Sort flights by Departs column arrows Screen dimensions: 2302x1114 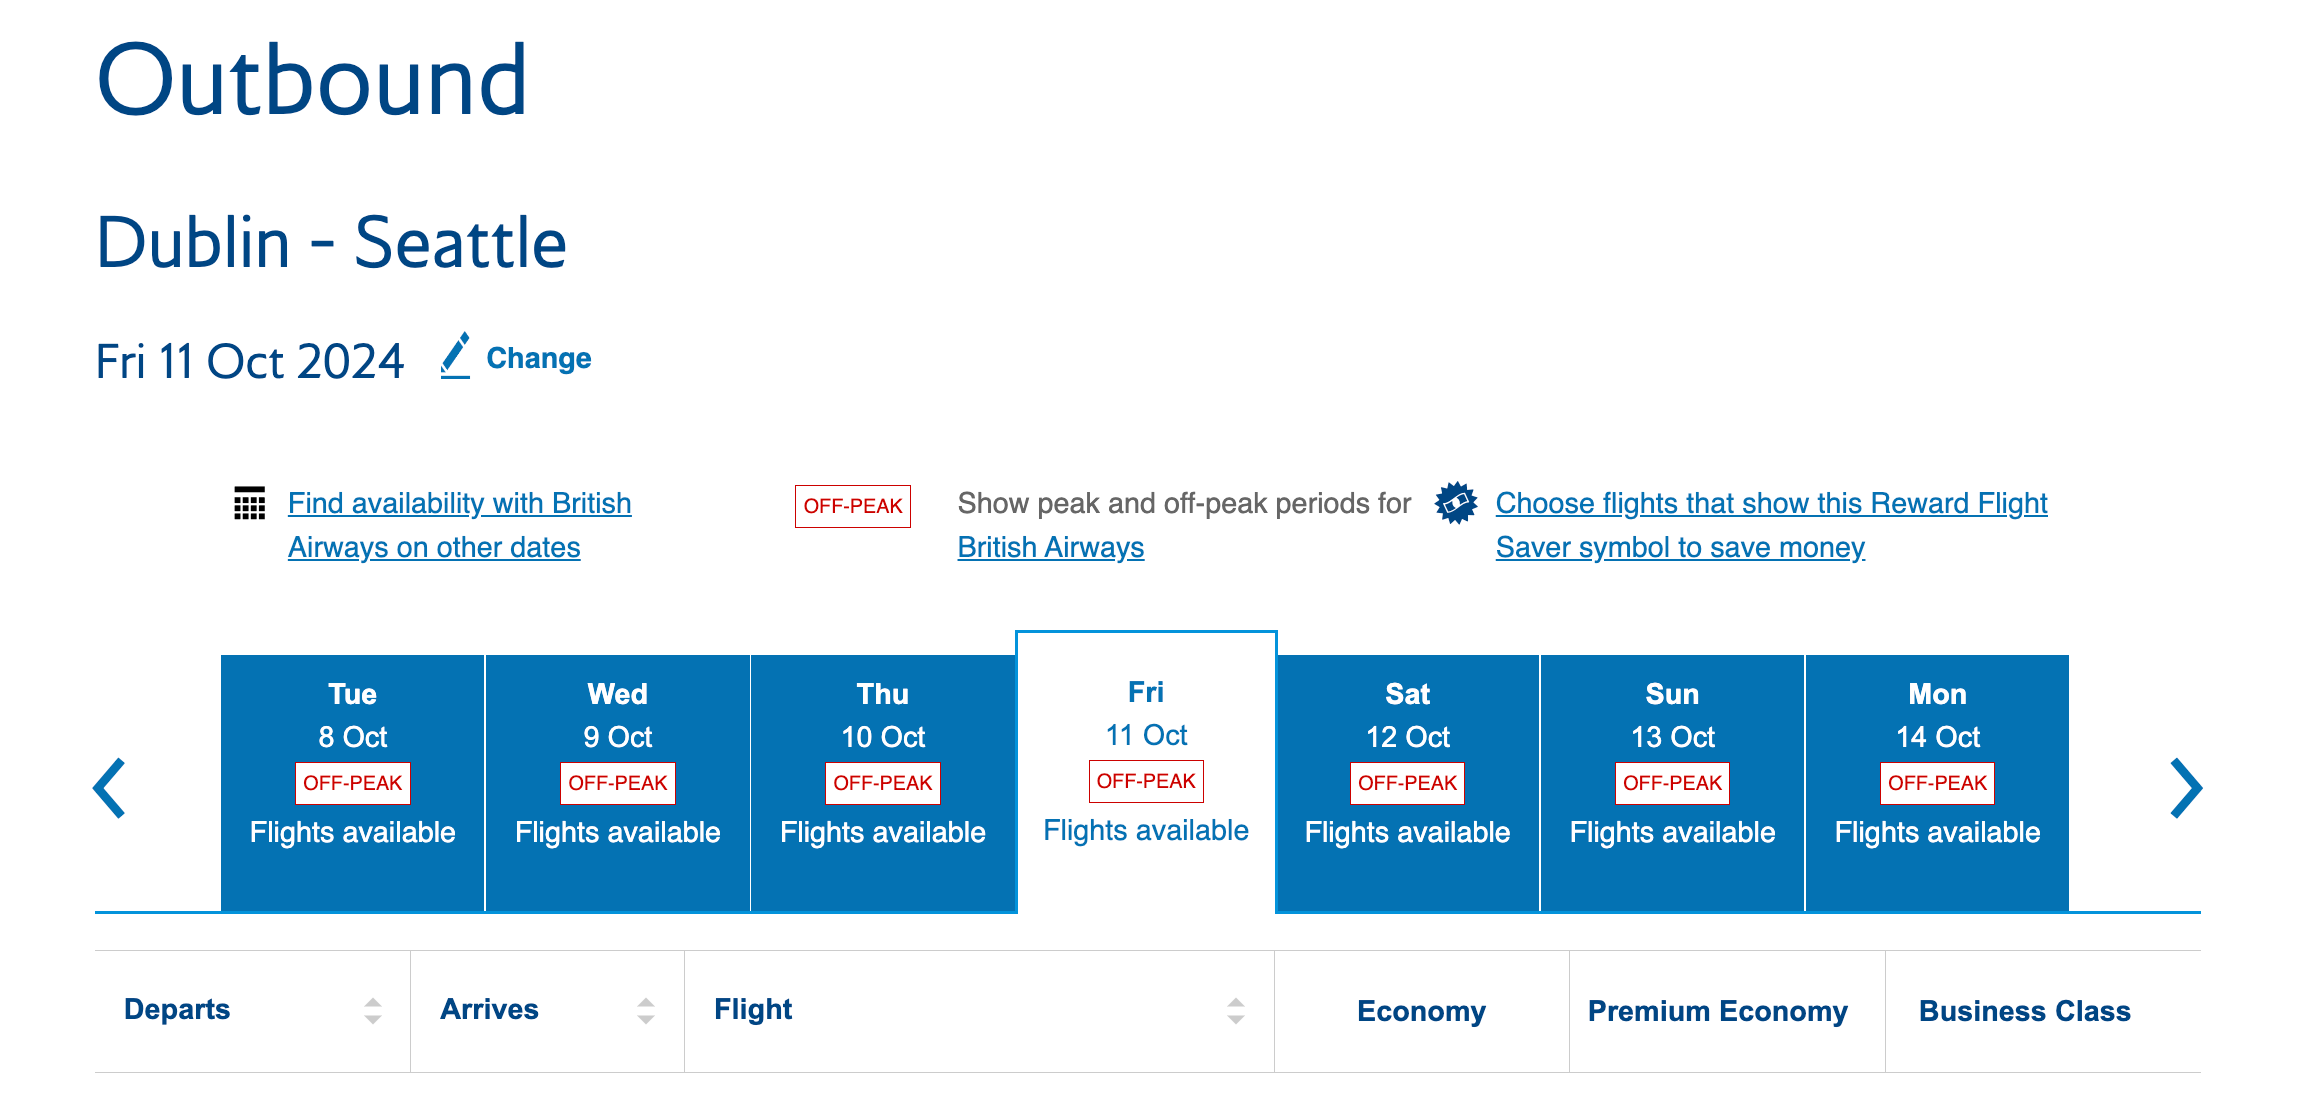[373, 1011]
